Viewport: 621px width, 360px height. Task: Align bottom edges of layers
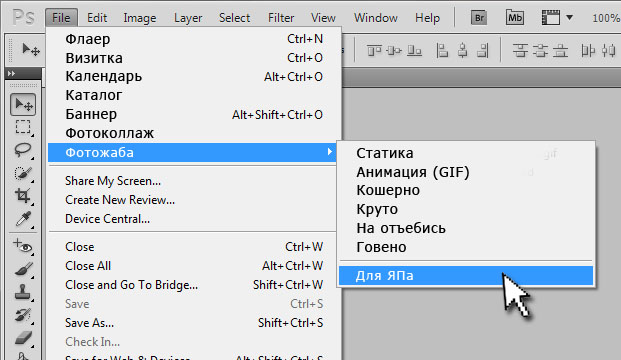click(x=415, y=51)
